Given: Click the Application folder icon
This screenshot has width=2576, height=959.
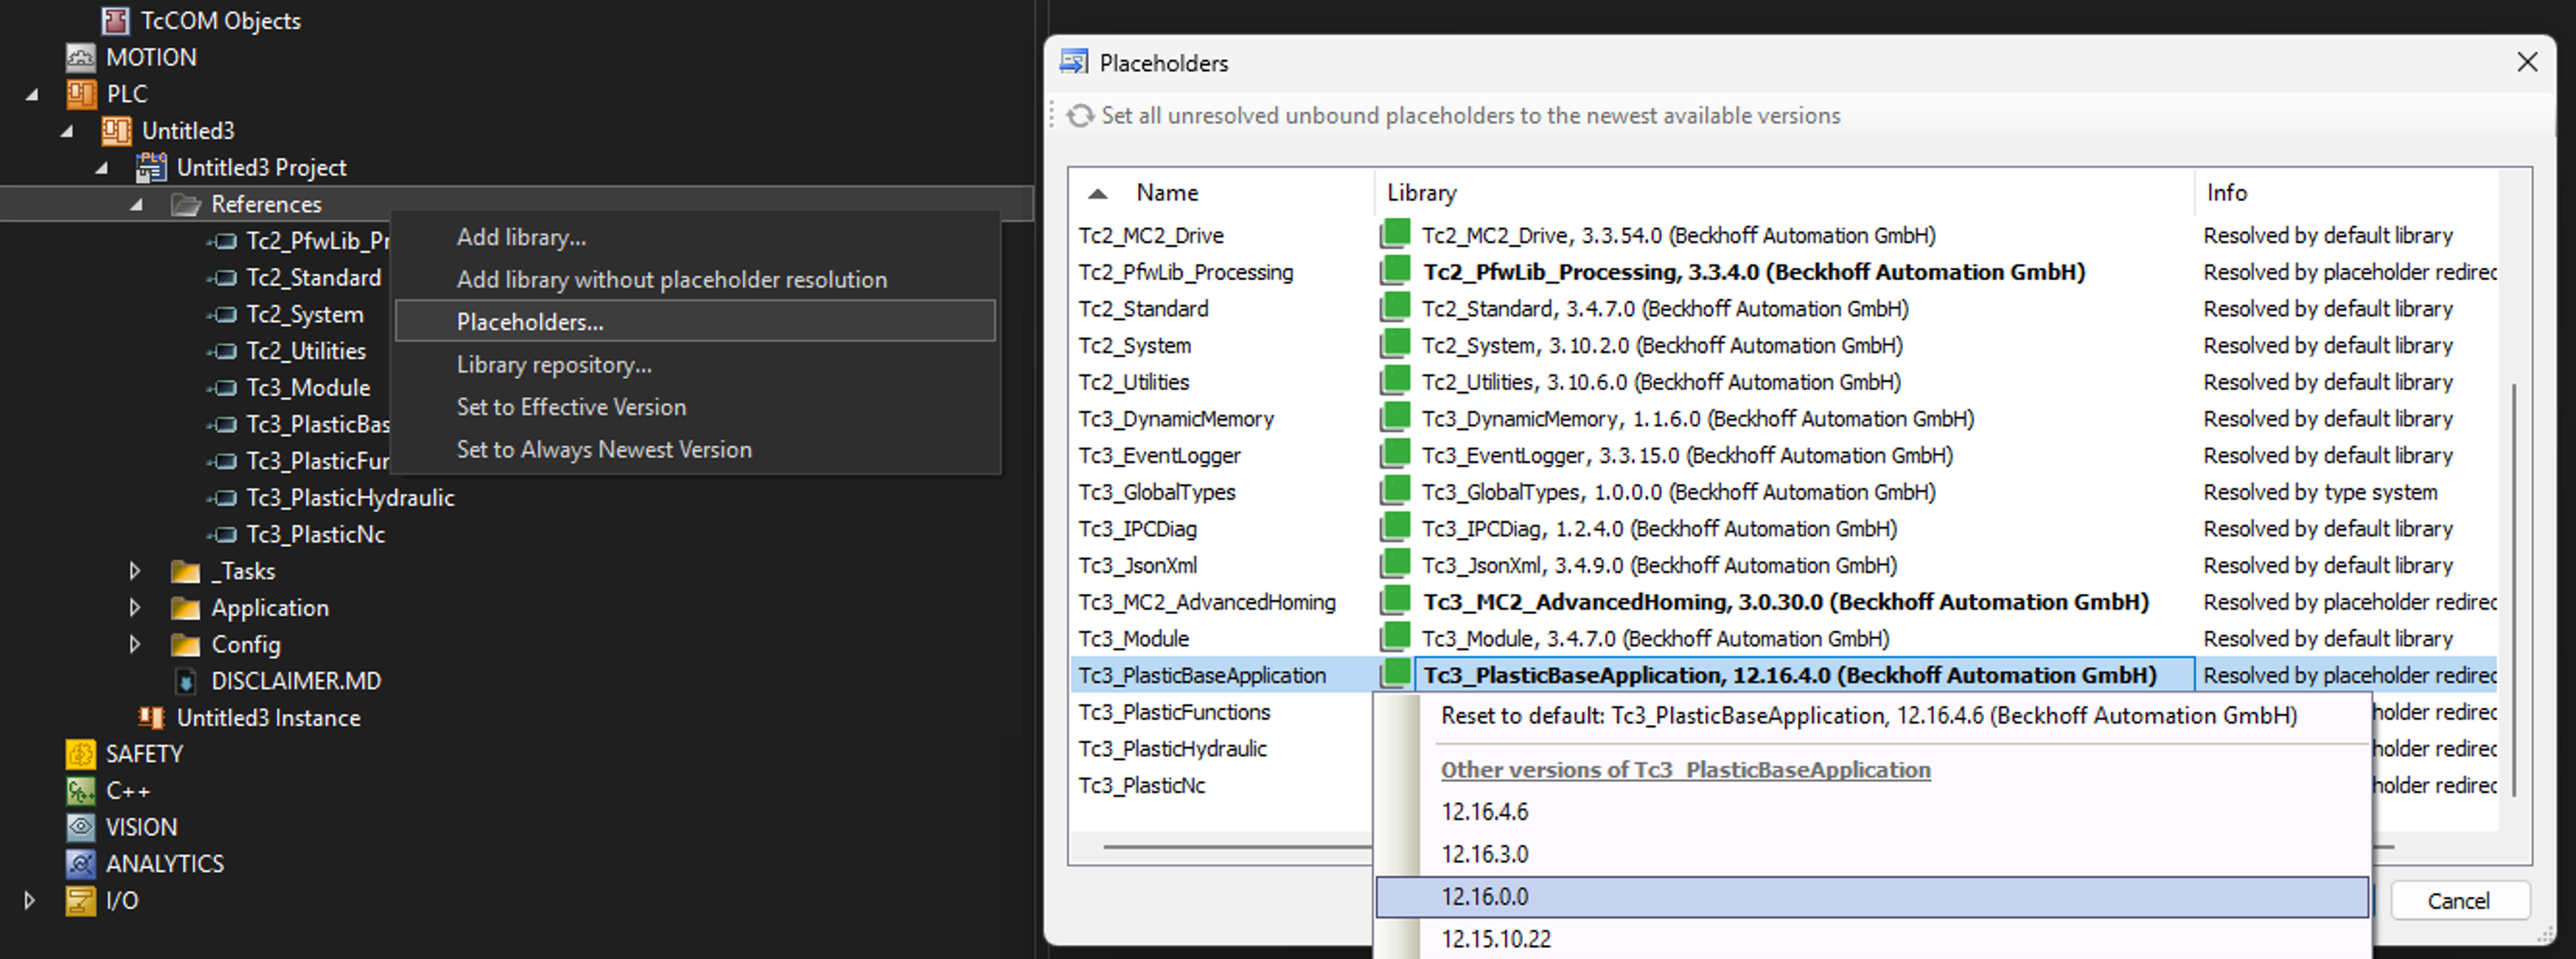Looking at the screenshot, I should 186,608.
